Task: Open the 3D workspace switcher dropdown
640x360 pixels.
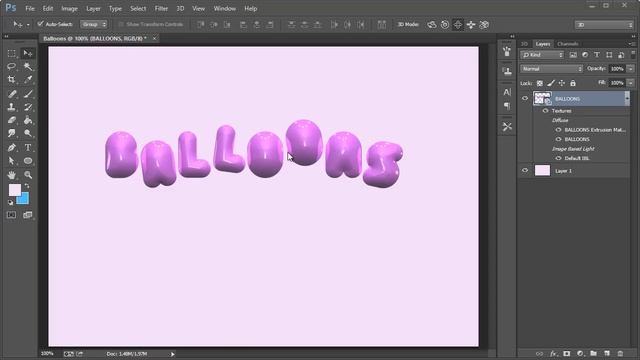Action: point(604,25)
